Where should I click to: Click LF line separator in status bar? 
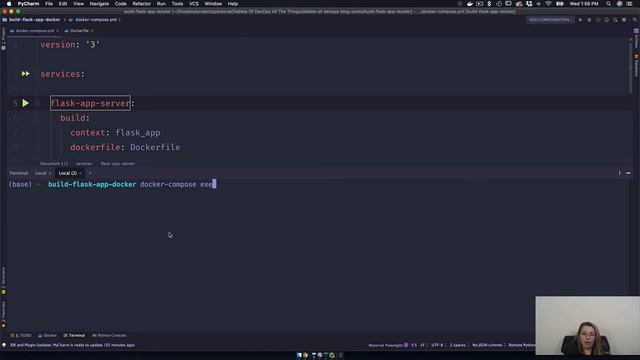[422, 345]
